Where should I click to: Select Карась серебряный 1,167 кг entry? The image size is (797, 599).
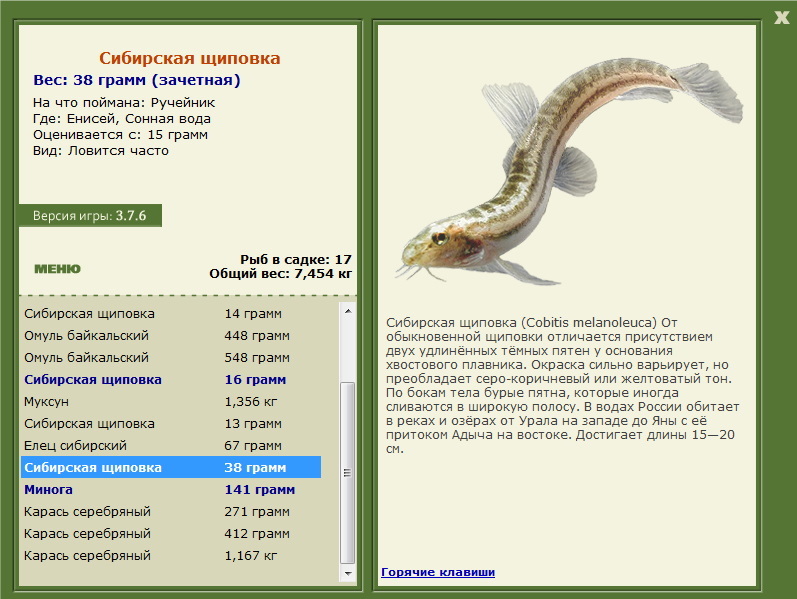tap(171, 555)
